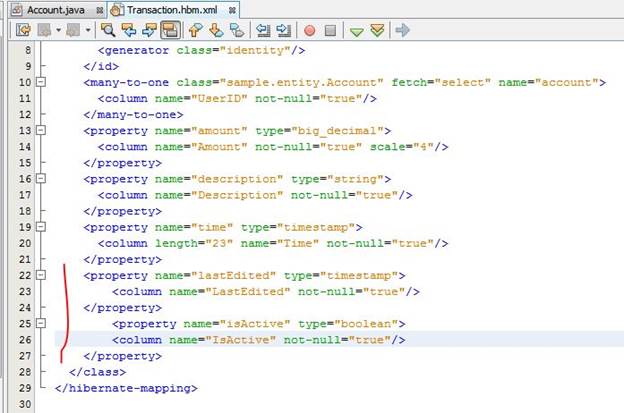Close the Transaction.hbm.xml tab
The width and height of the screenshot is (624, 413).
(x=232, y=11)
